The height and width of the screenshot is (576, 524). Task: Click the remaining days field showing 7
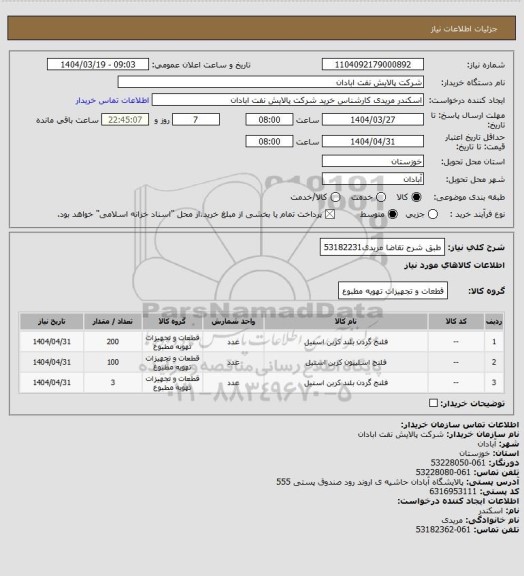pyautogui.click(x=196, y=120)
